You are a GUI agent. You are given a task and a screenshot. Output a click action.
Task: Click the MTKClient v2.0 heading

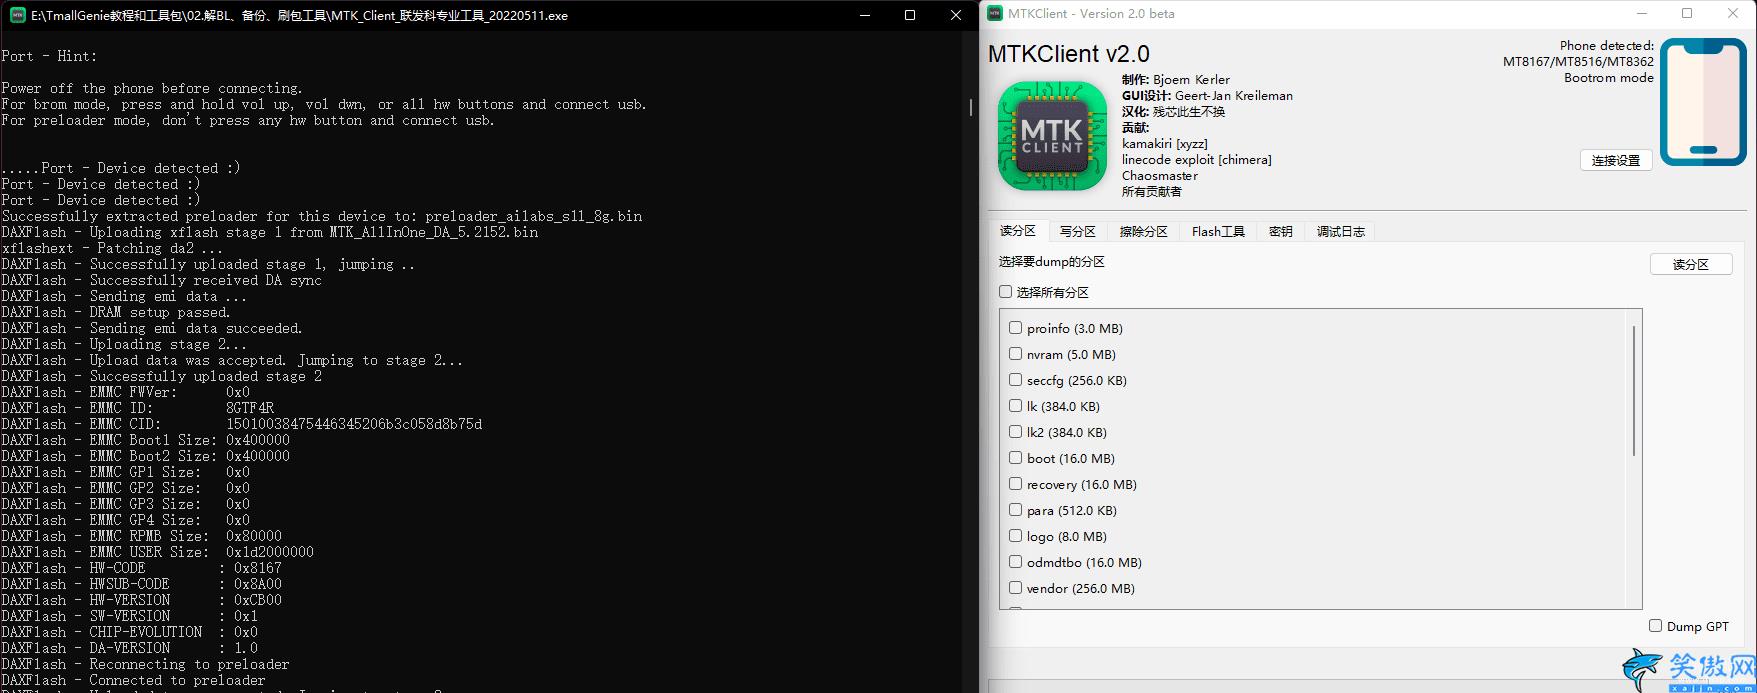pyautogui.click(x=1069, y=54)
